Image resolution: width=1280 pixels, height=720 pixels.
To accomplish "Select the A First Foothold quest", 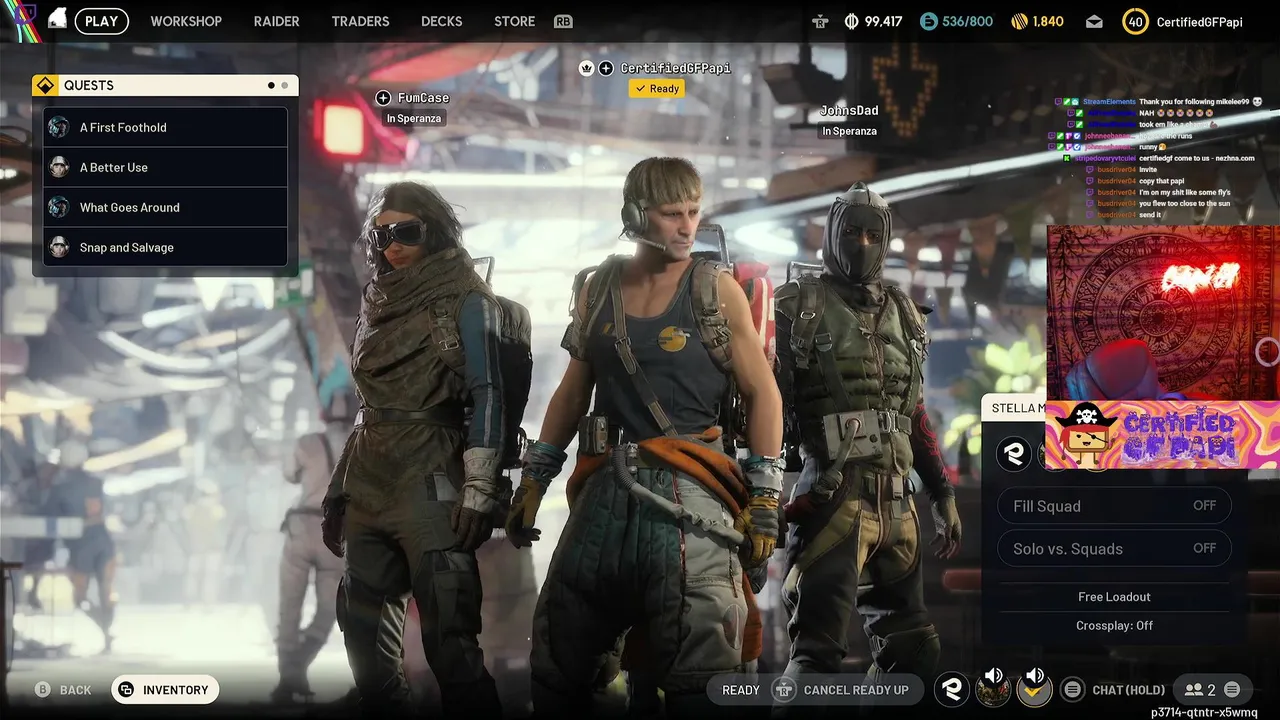I will (165, 127).
